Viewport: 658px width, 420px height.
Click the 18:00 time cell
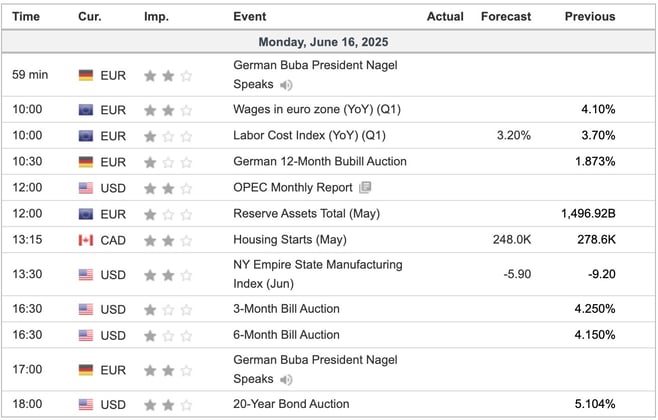pos(27,404)
